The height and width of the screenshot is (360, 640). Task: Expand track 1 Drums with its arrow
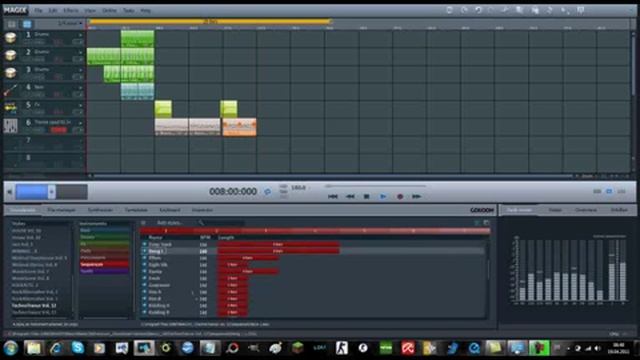[x=80, y=35]
